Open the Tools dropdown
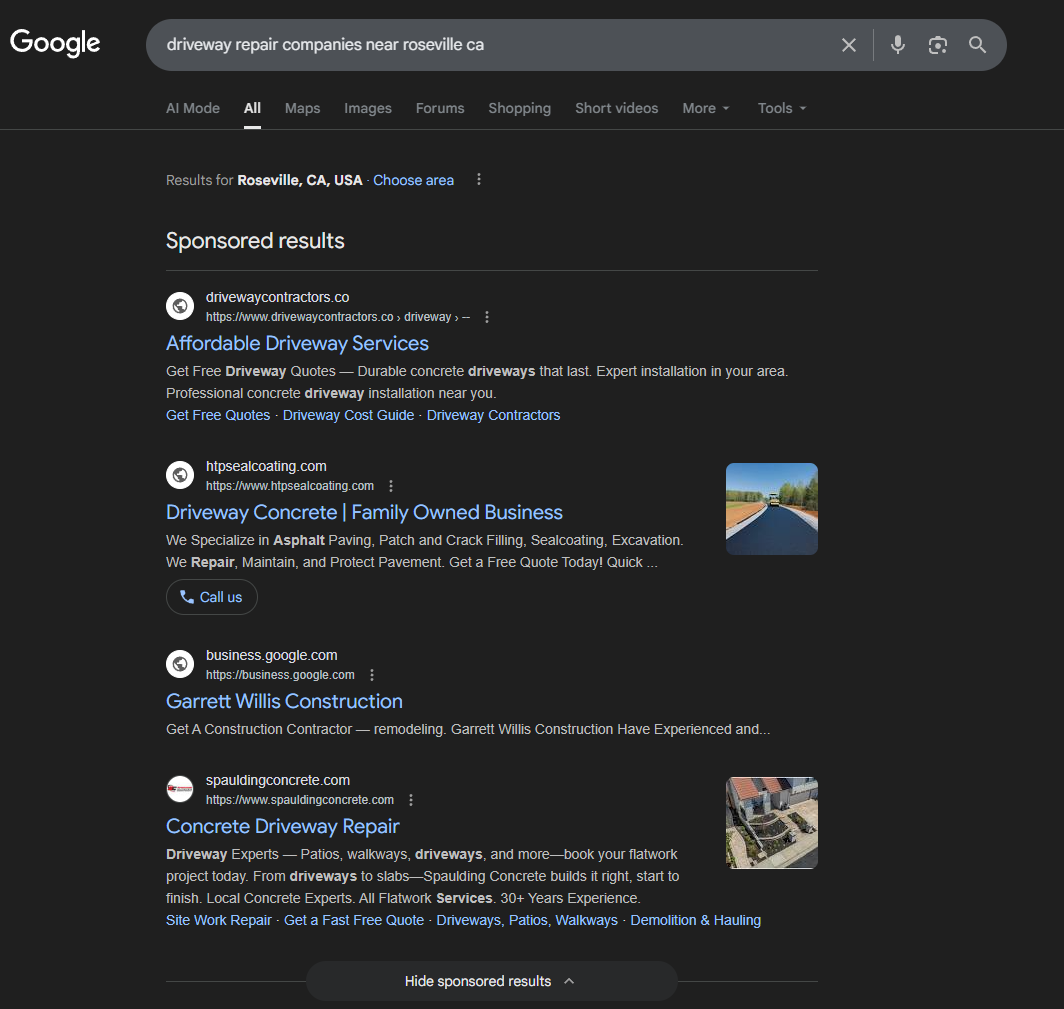Image resolution: width=1064 pixels, height=1009 pixels. [x=782, y=108]
